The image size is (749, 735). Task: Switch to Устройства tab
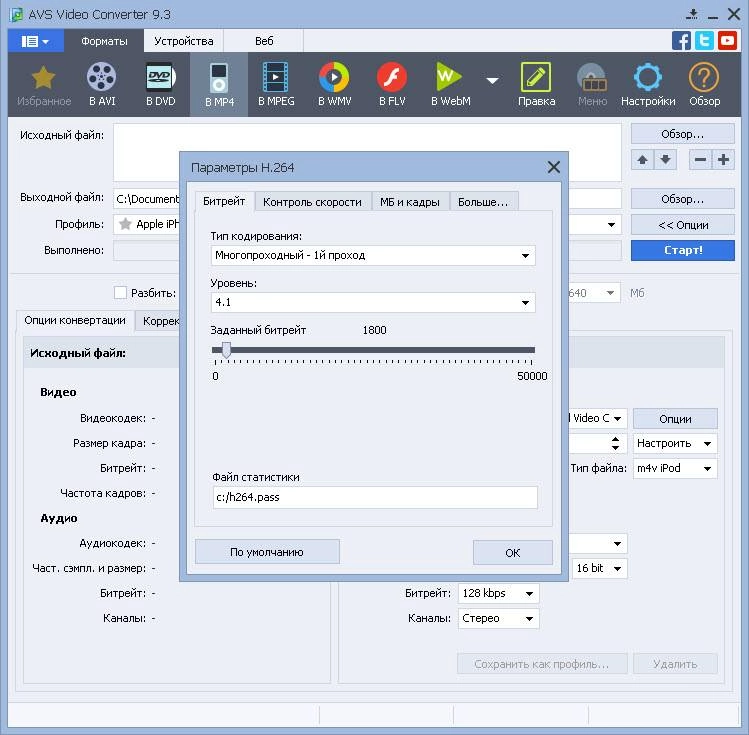point(183,41)
